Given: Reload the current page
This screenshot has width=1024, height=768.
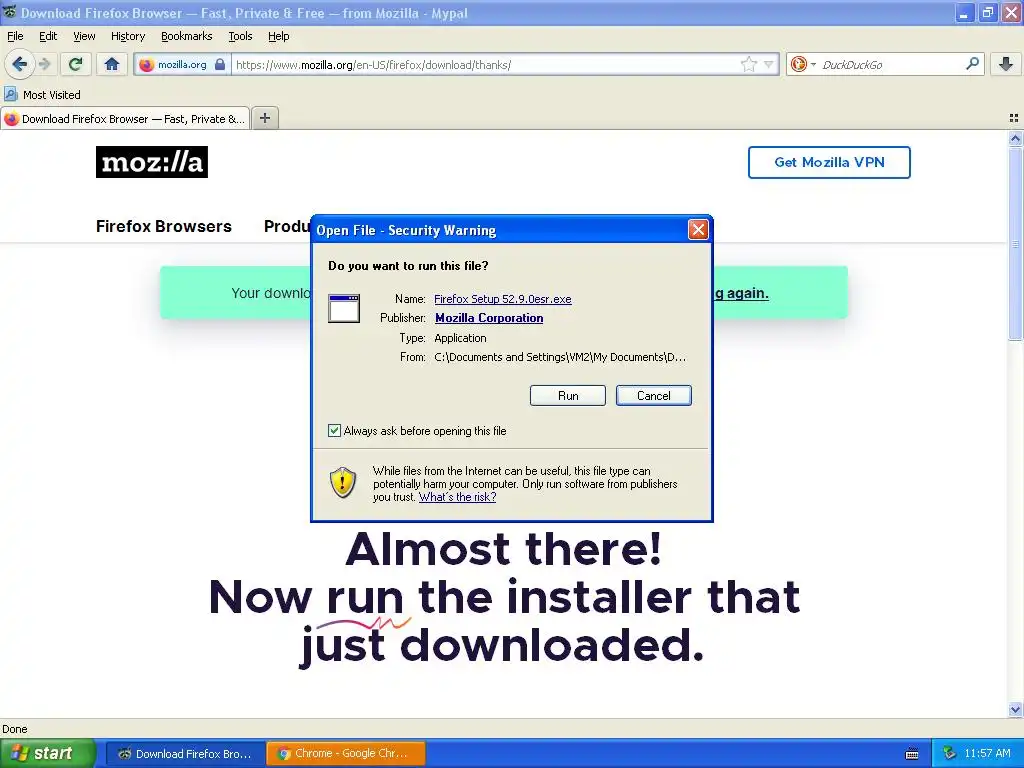Looking at the screenshot, I should click(x=76, y=64).
